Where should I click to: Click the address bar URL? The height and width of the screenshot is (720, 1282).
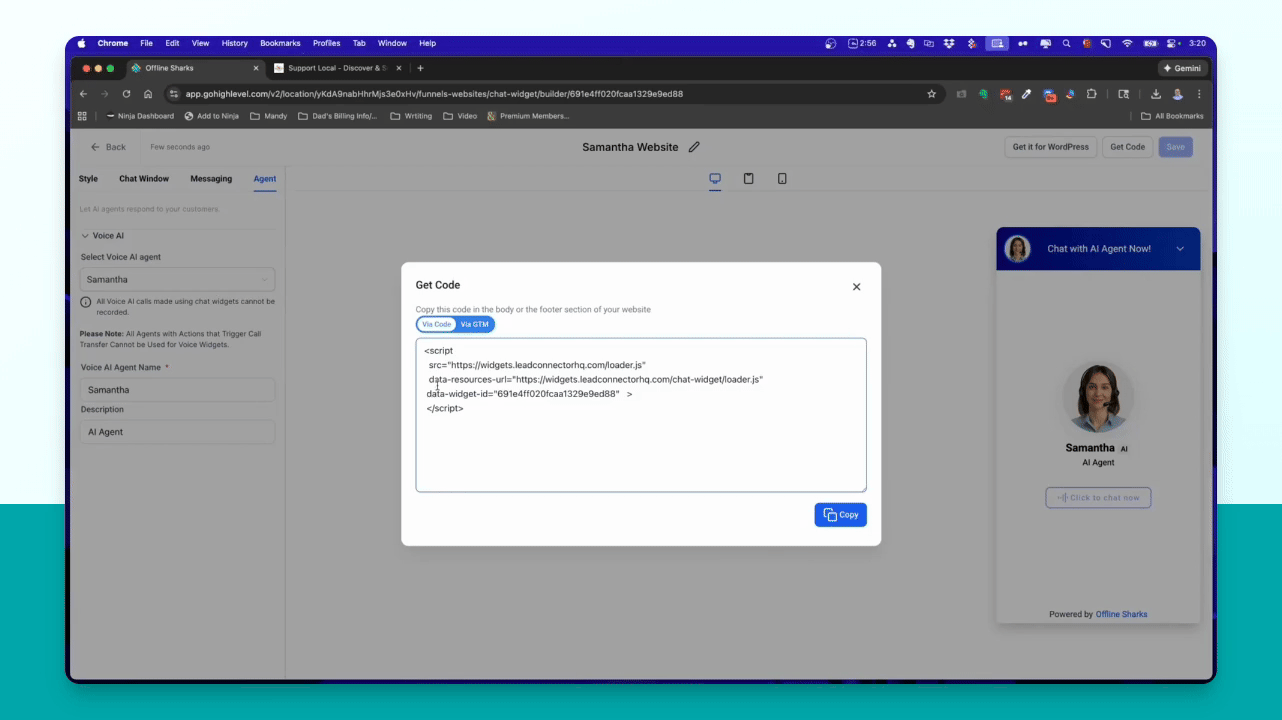(x=434, y=94)
